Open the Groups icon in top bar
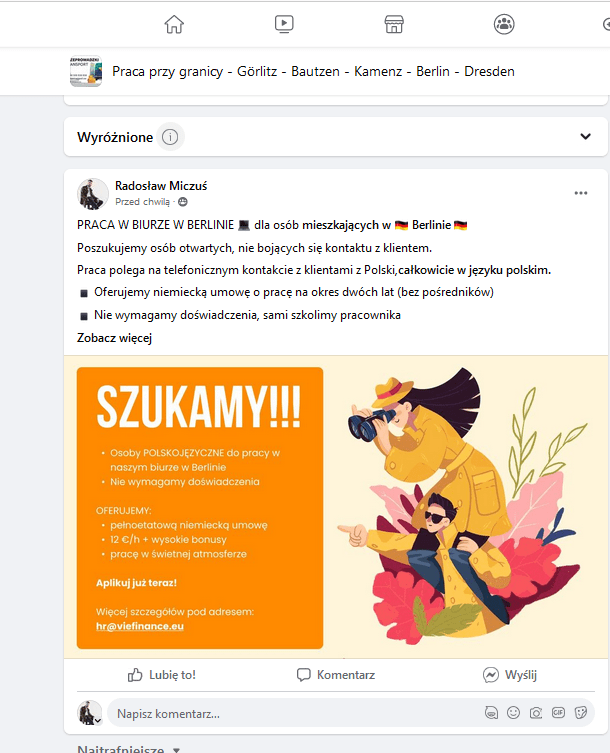Screen dimensions: 610x753 (504, 24)
